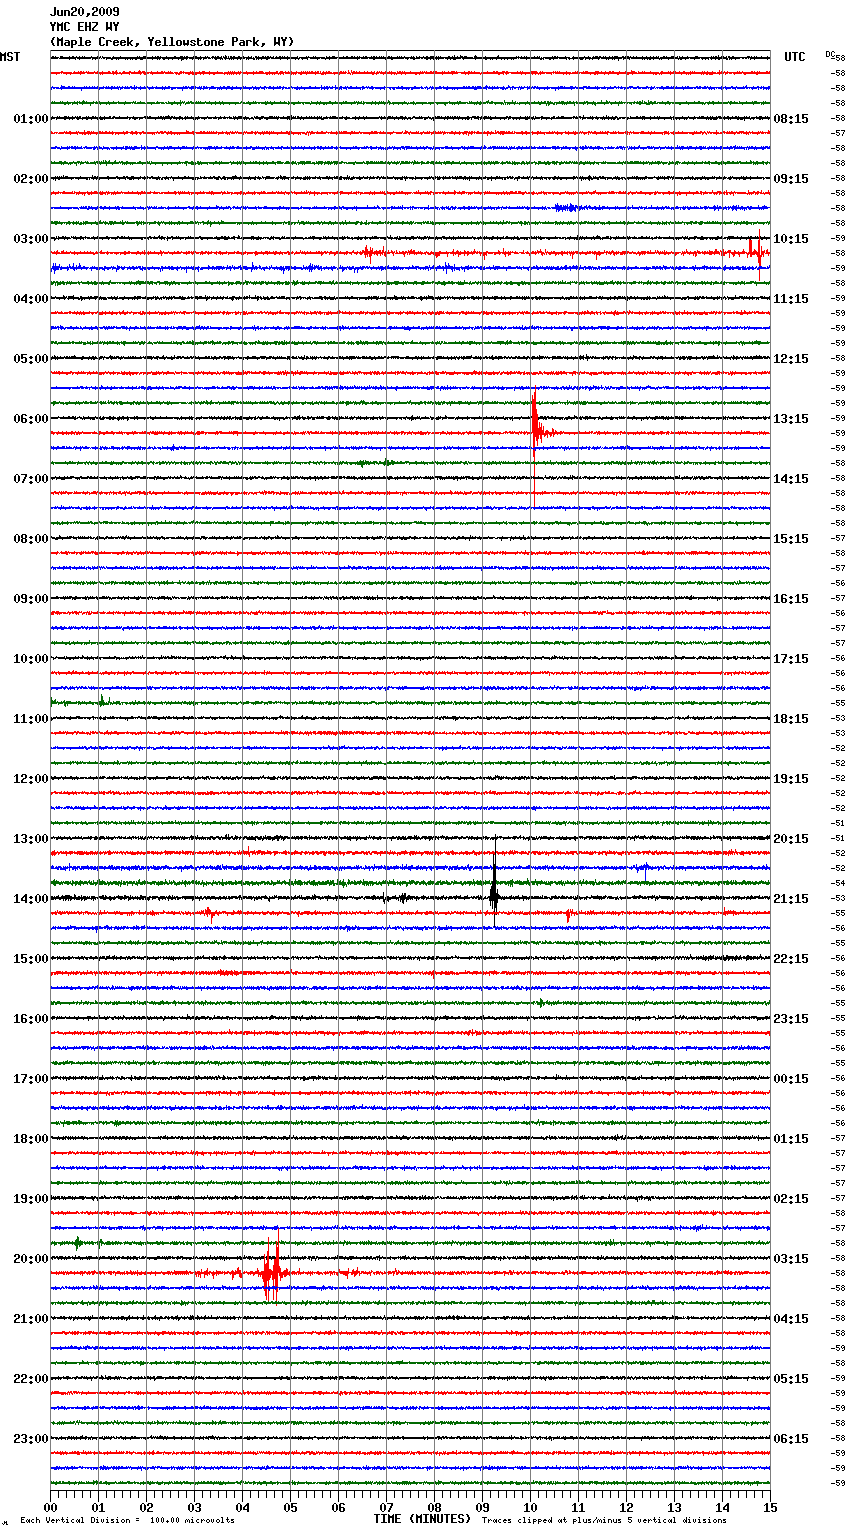Click the big red burst after 20:00
850x1534 pixels.
pyautogui.click(x=271, y=1272)
